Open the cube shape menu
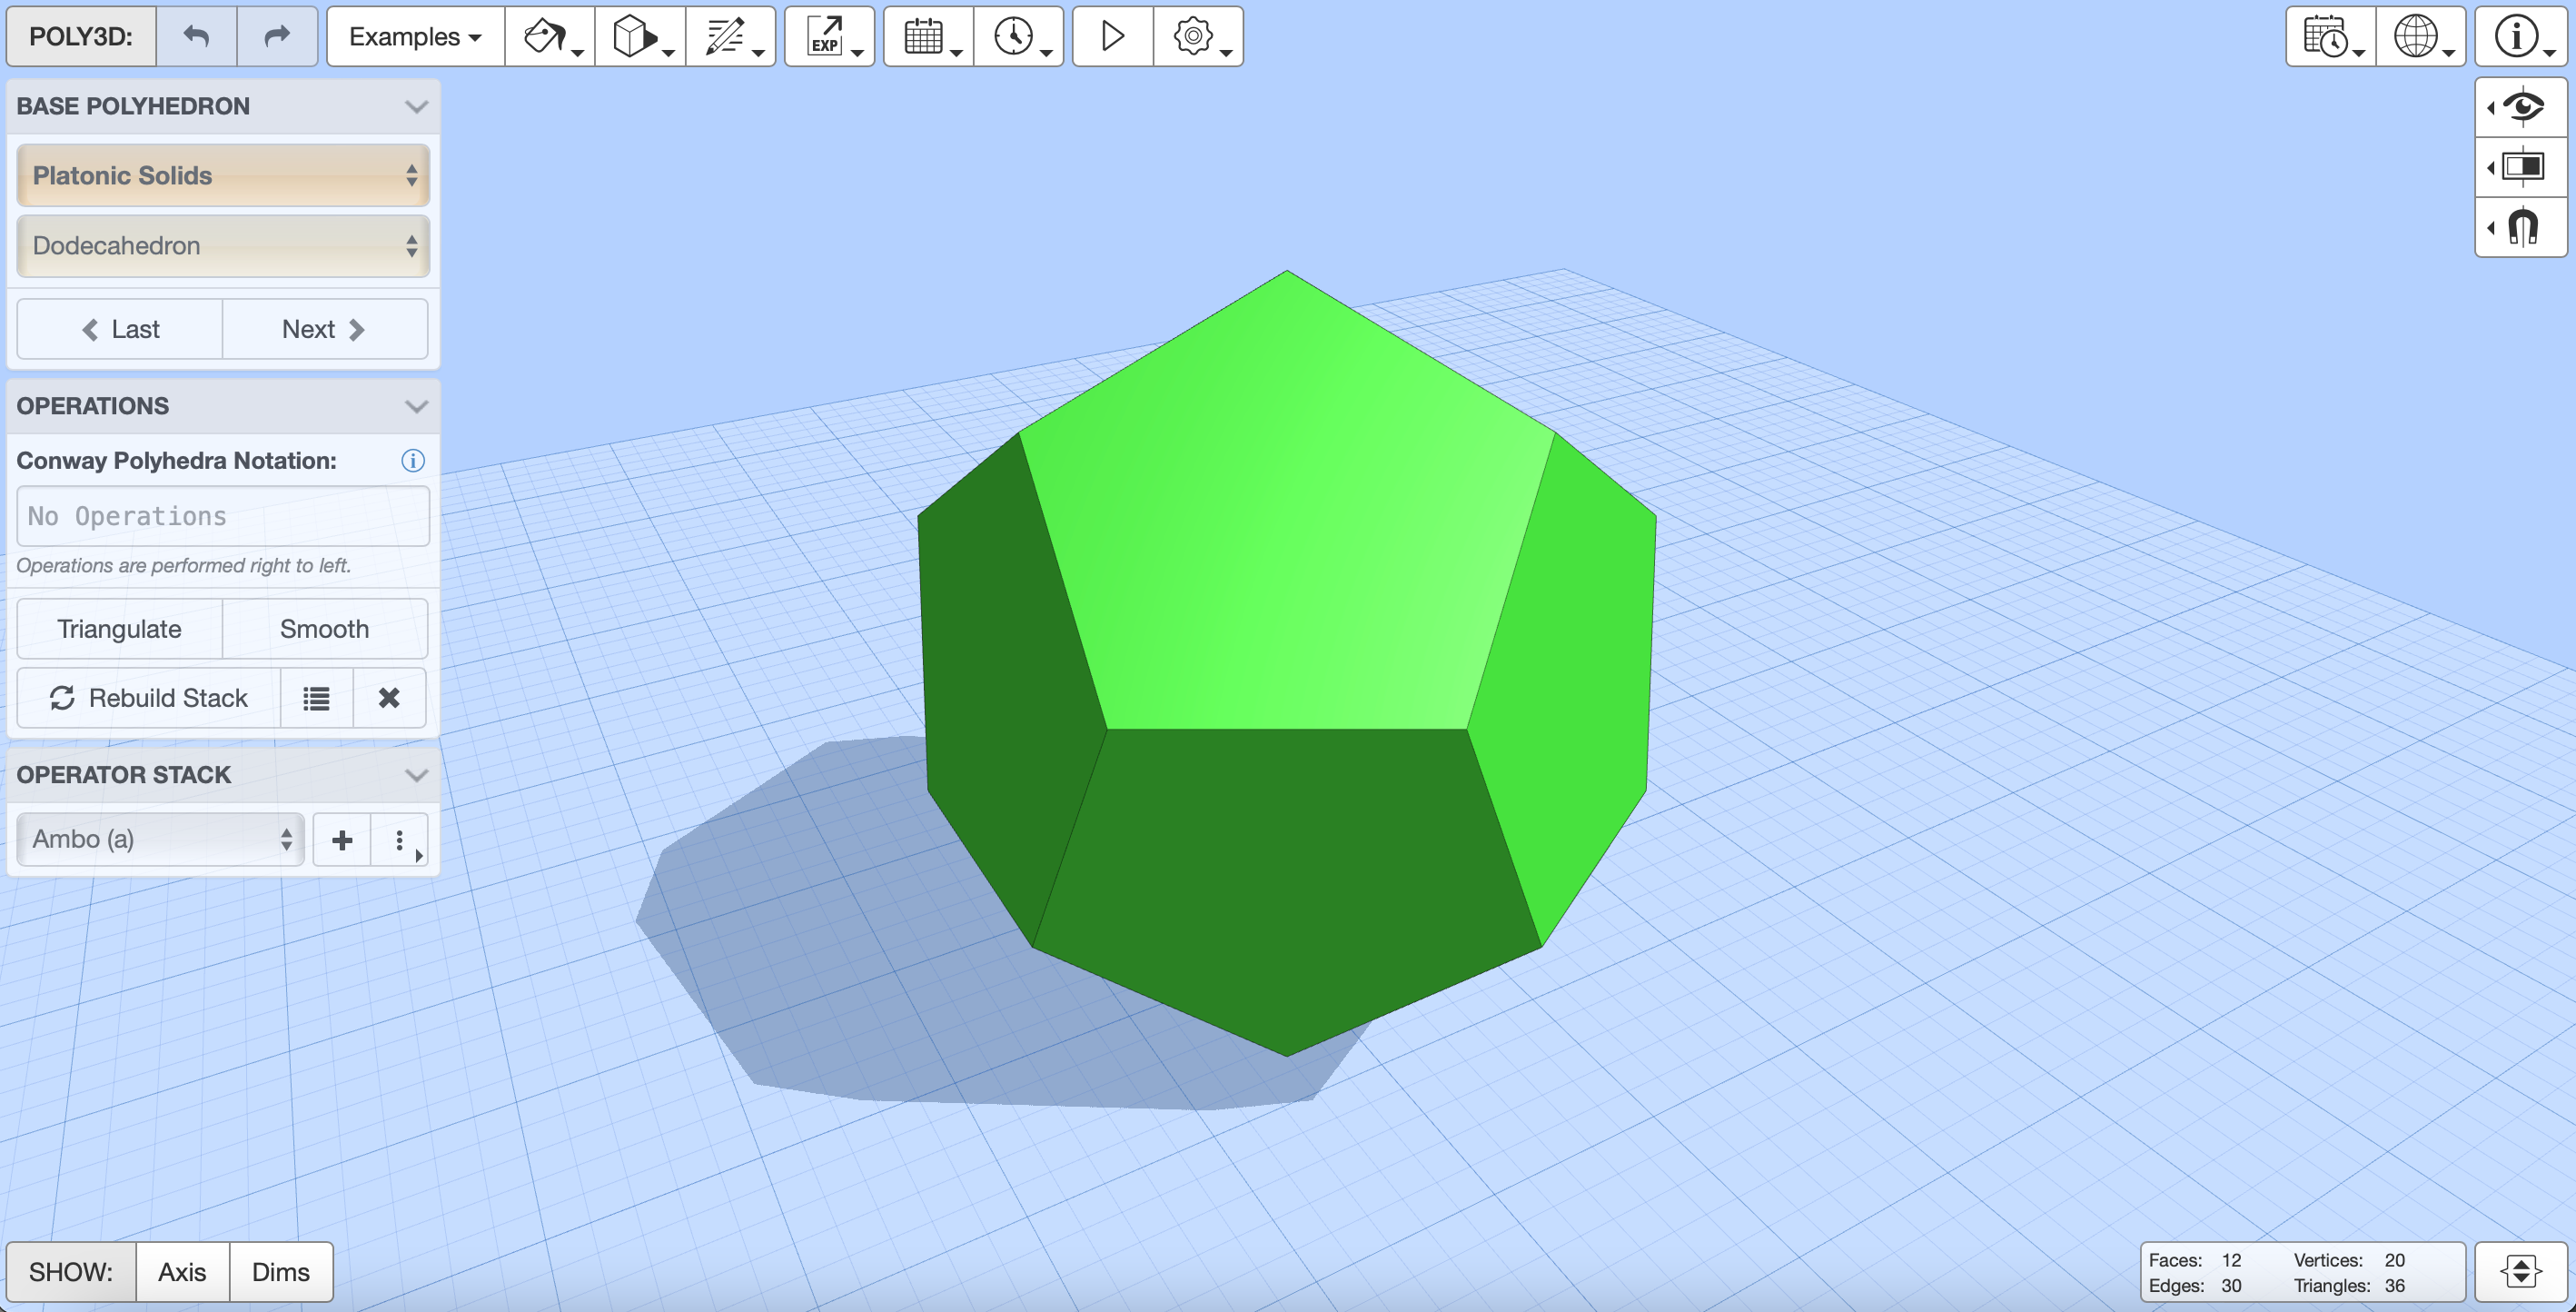 (641, 37)
